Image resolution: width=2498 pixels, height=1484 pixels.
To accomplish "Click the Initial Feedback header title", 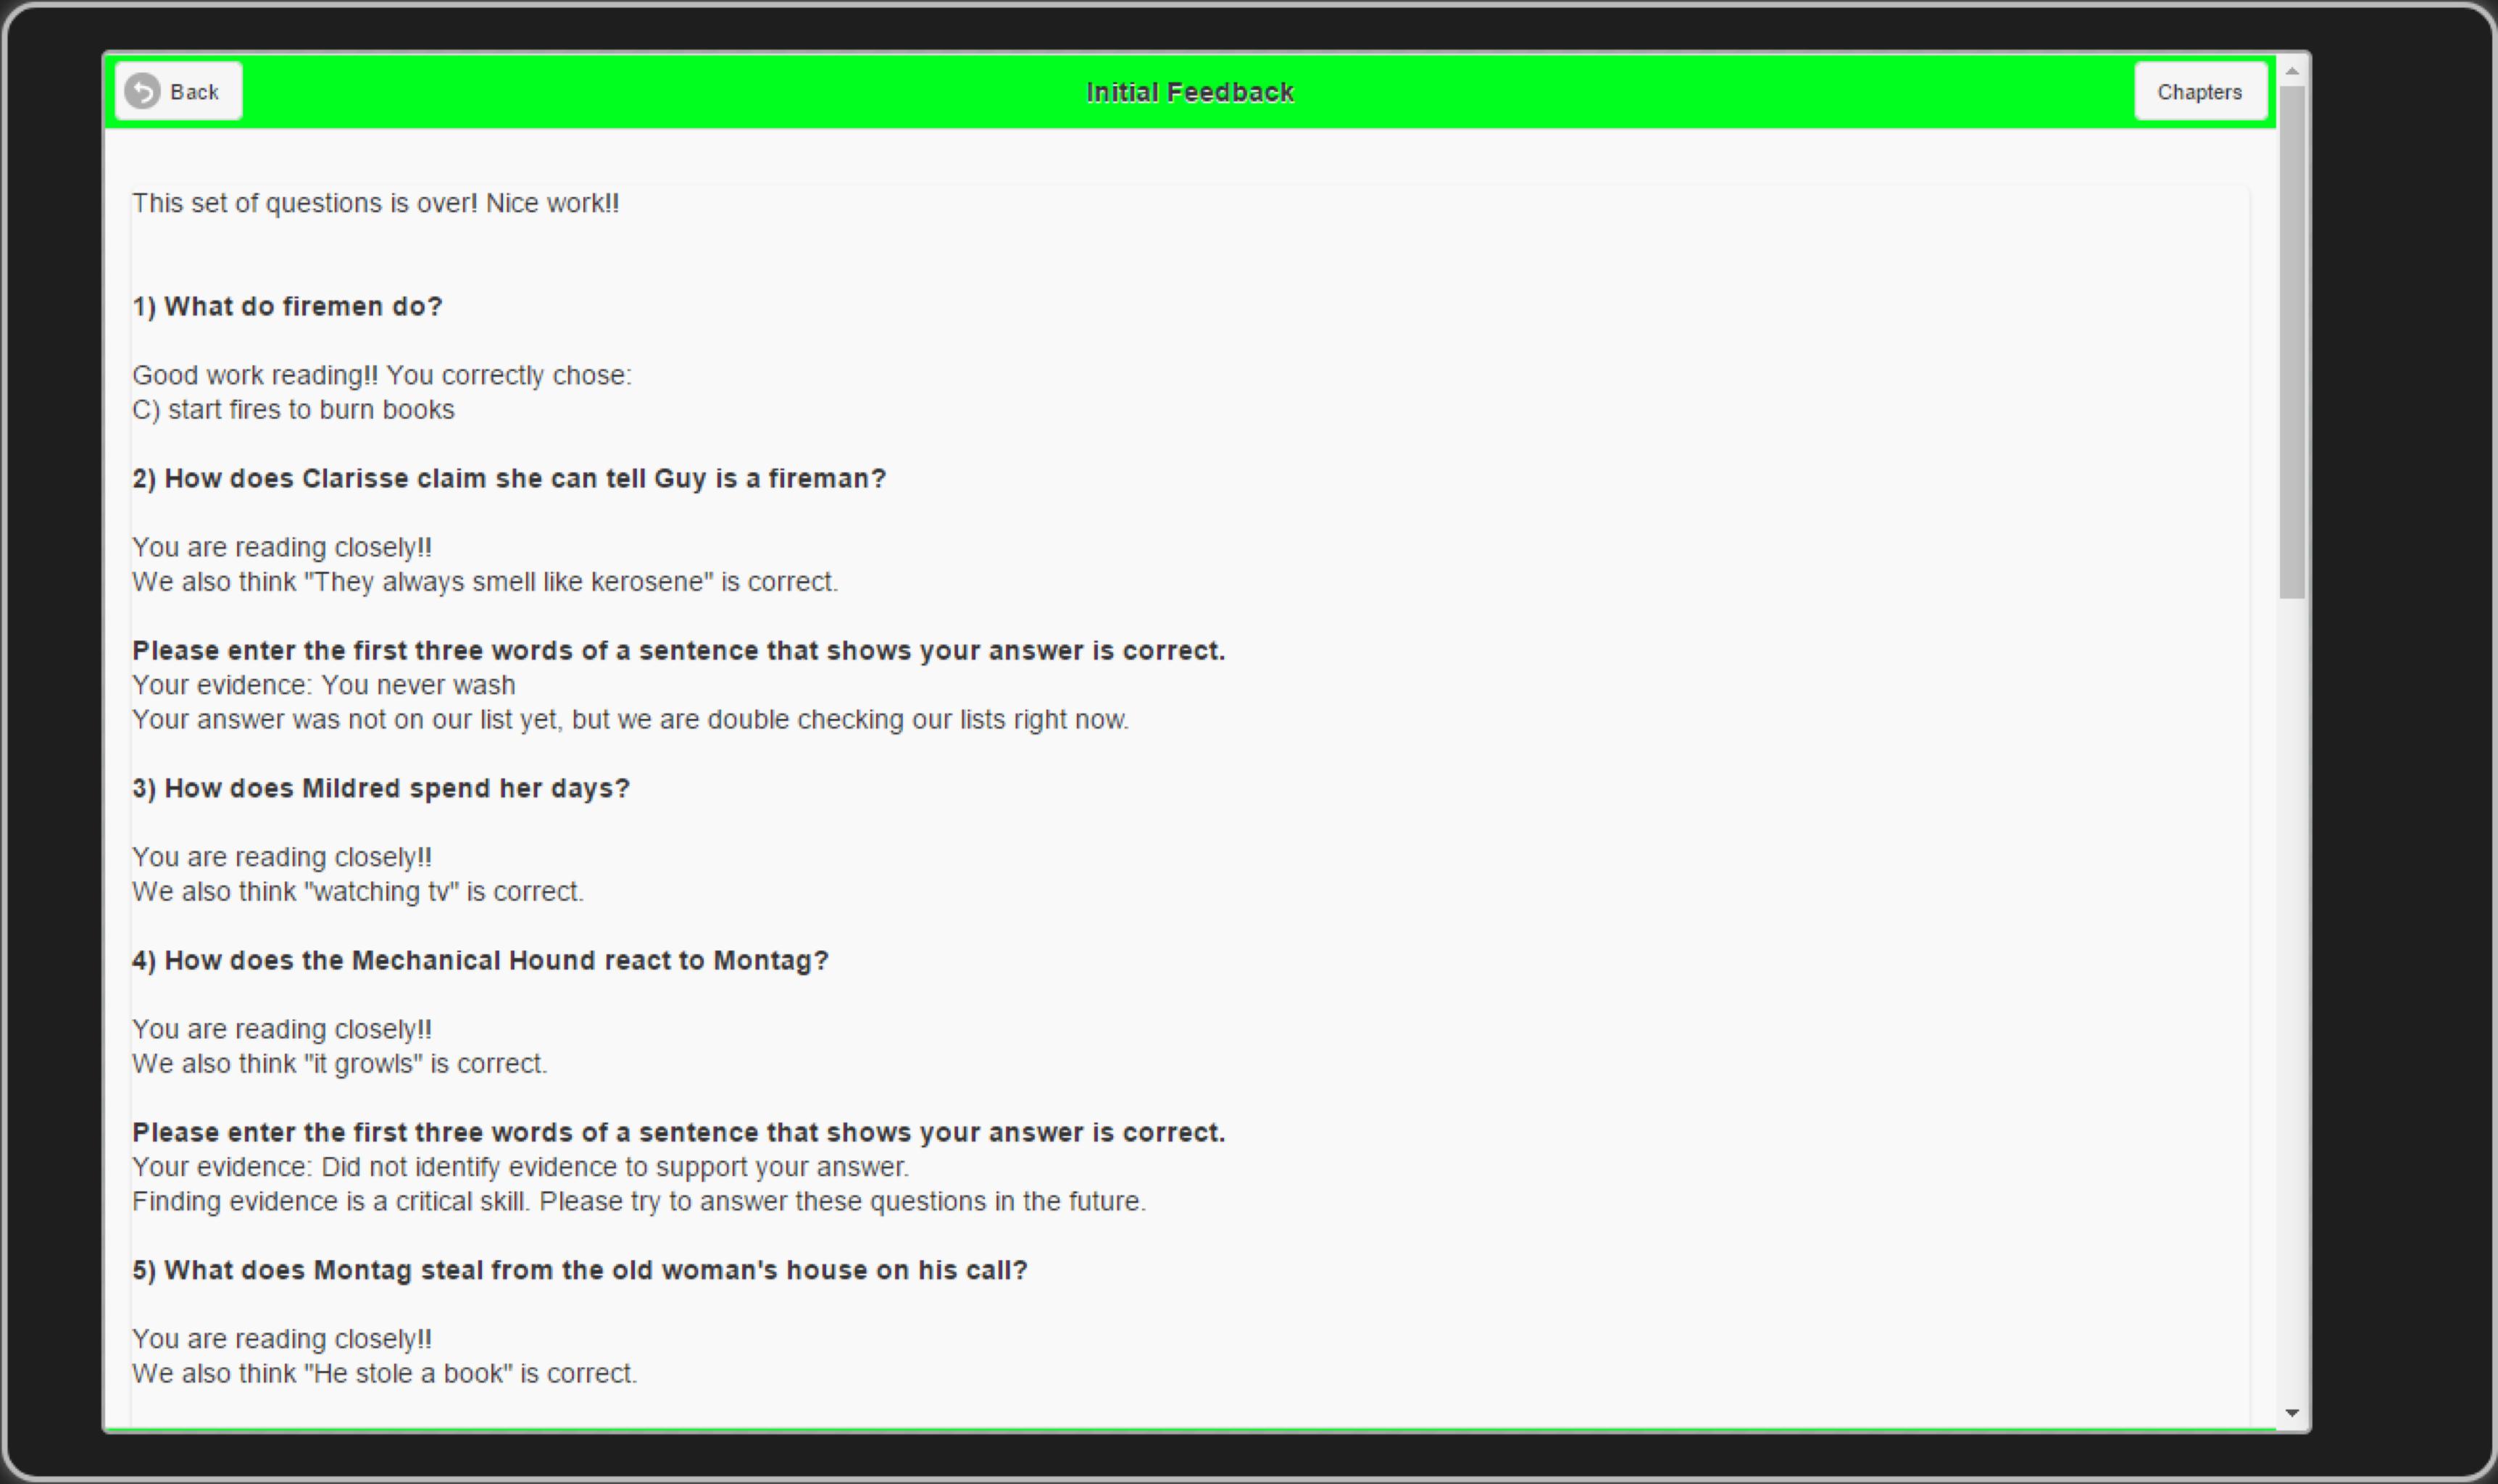I will pos(1190,92).
